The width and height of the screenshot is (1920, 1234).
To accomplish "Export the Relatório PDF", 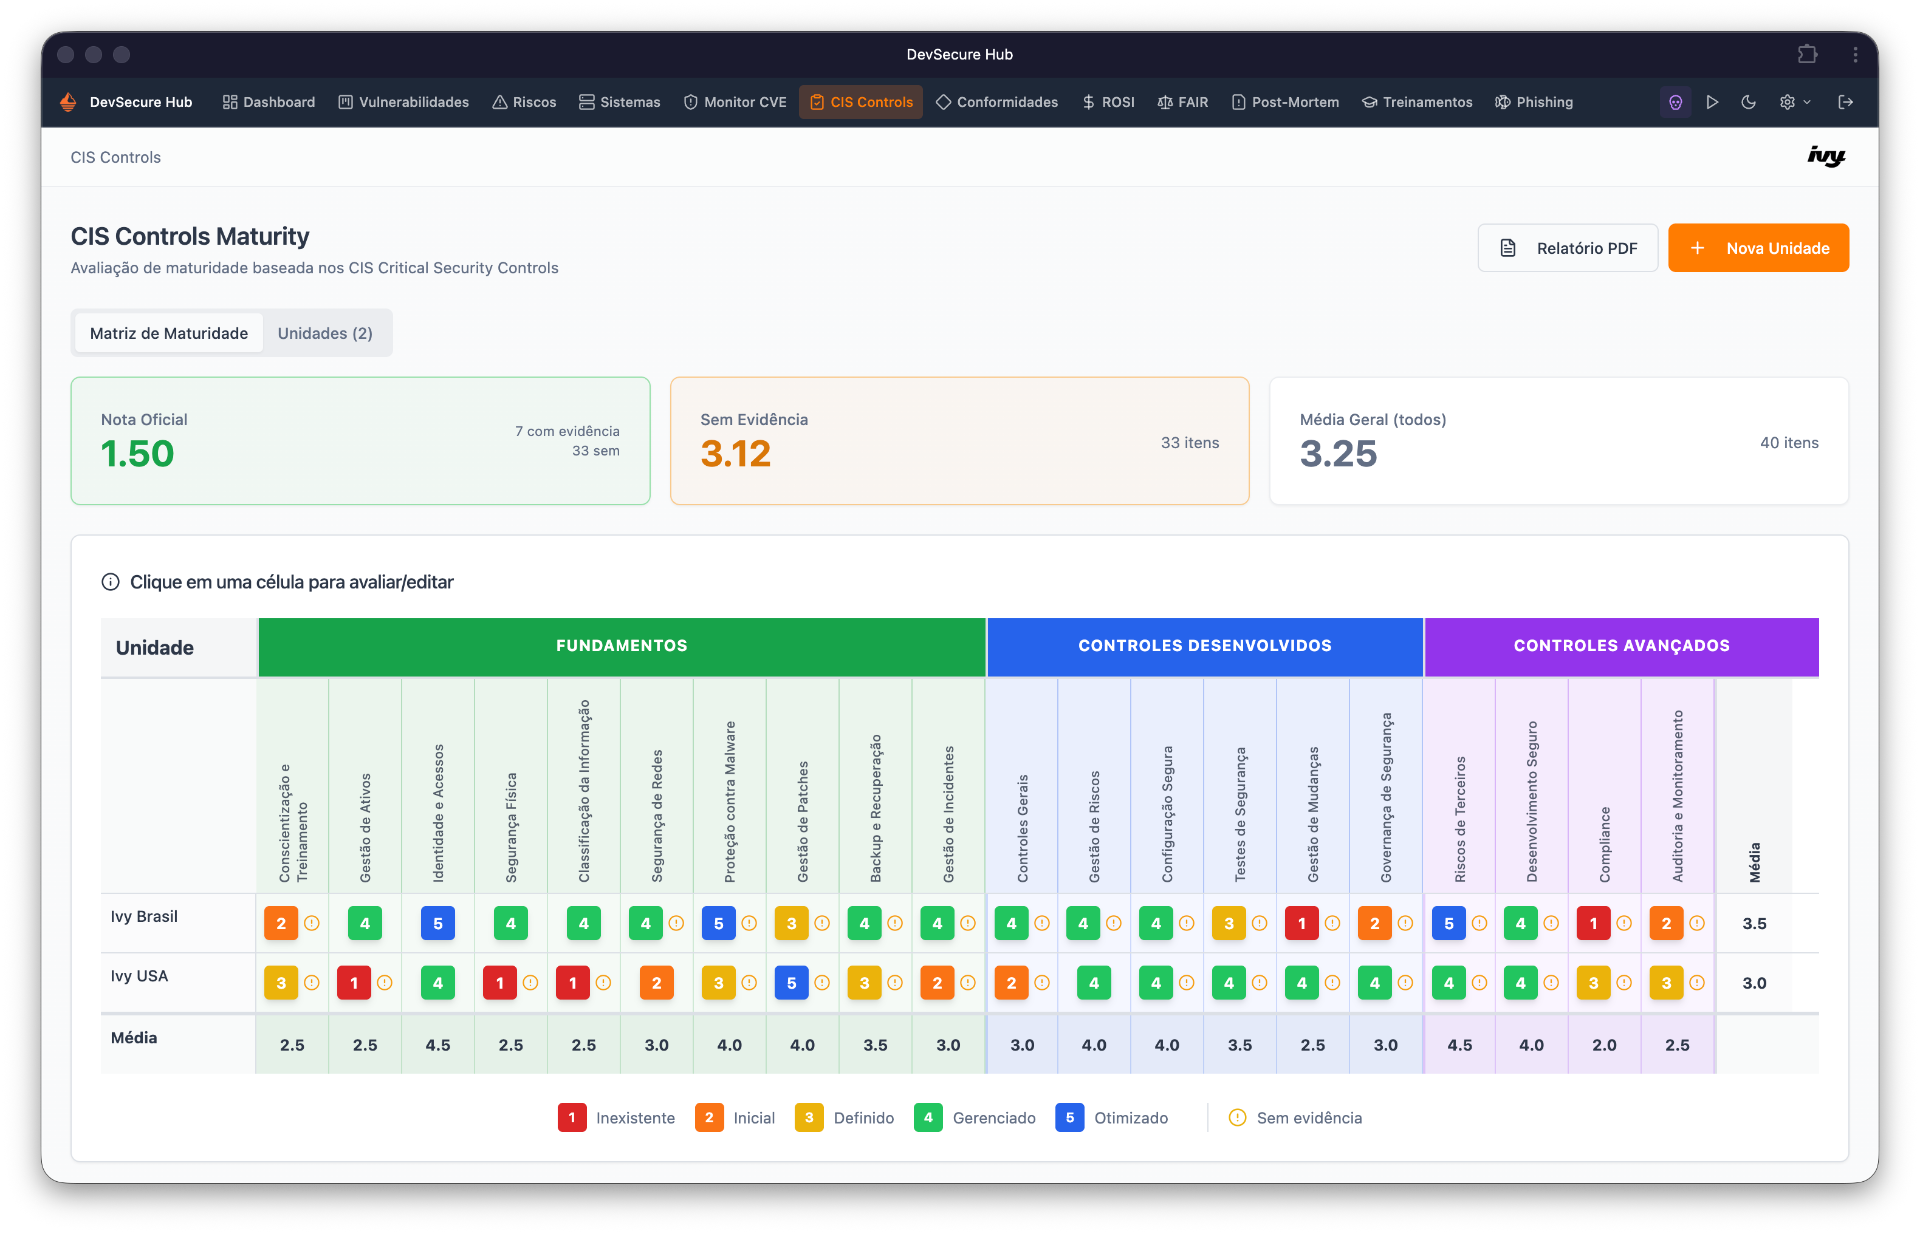I will [1568, 248].
